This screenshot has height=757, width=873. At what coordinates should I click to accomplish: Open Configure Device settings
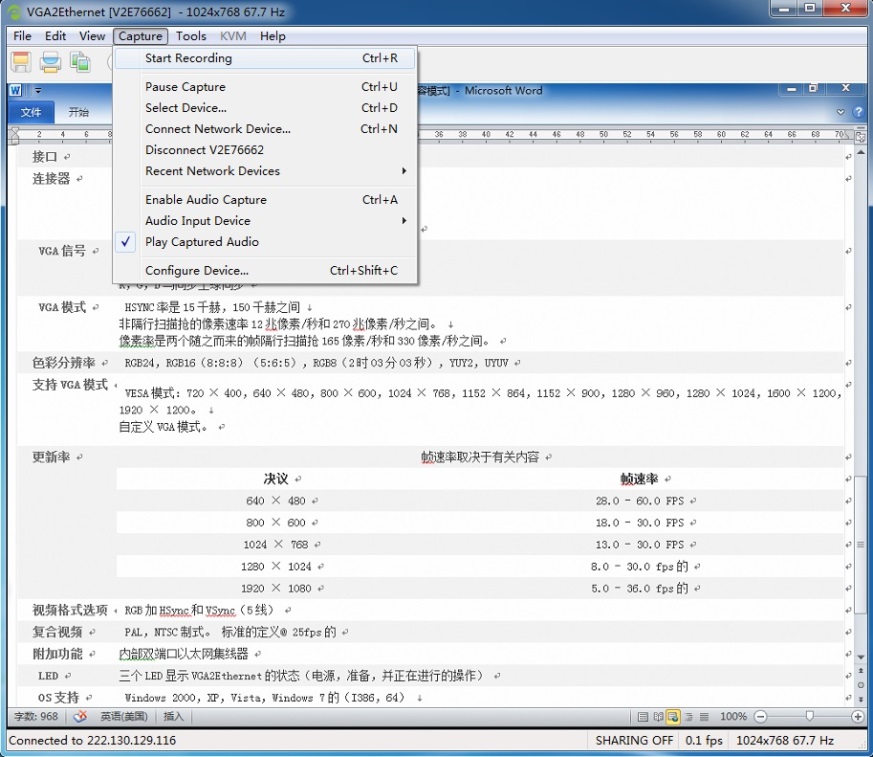click(196, 271)
